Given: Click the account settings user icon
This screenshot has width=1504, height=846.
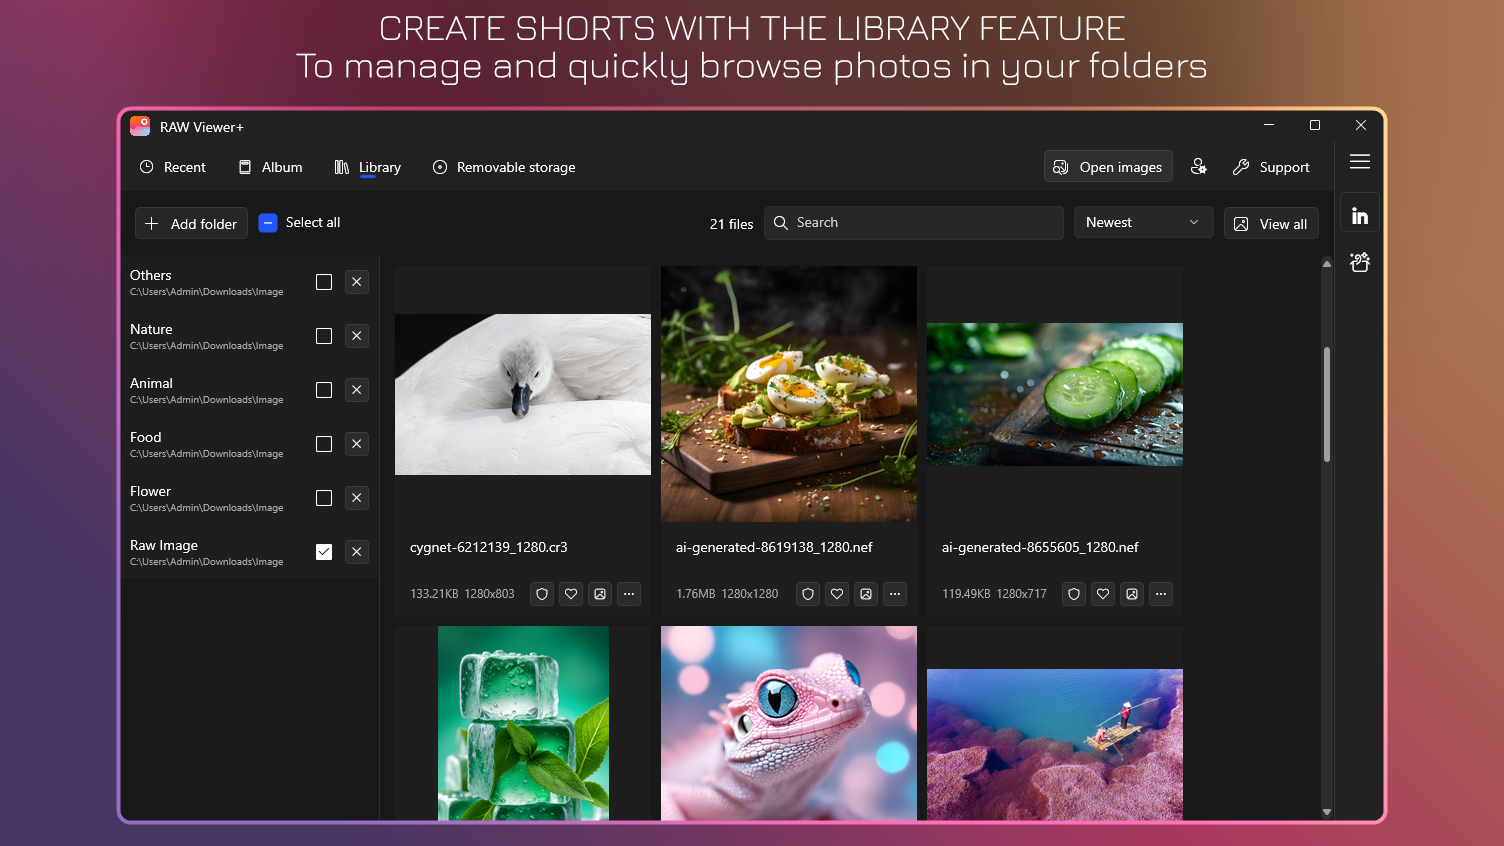Looking at the screenshot, I should (1198, 167).
